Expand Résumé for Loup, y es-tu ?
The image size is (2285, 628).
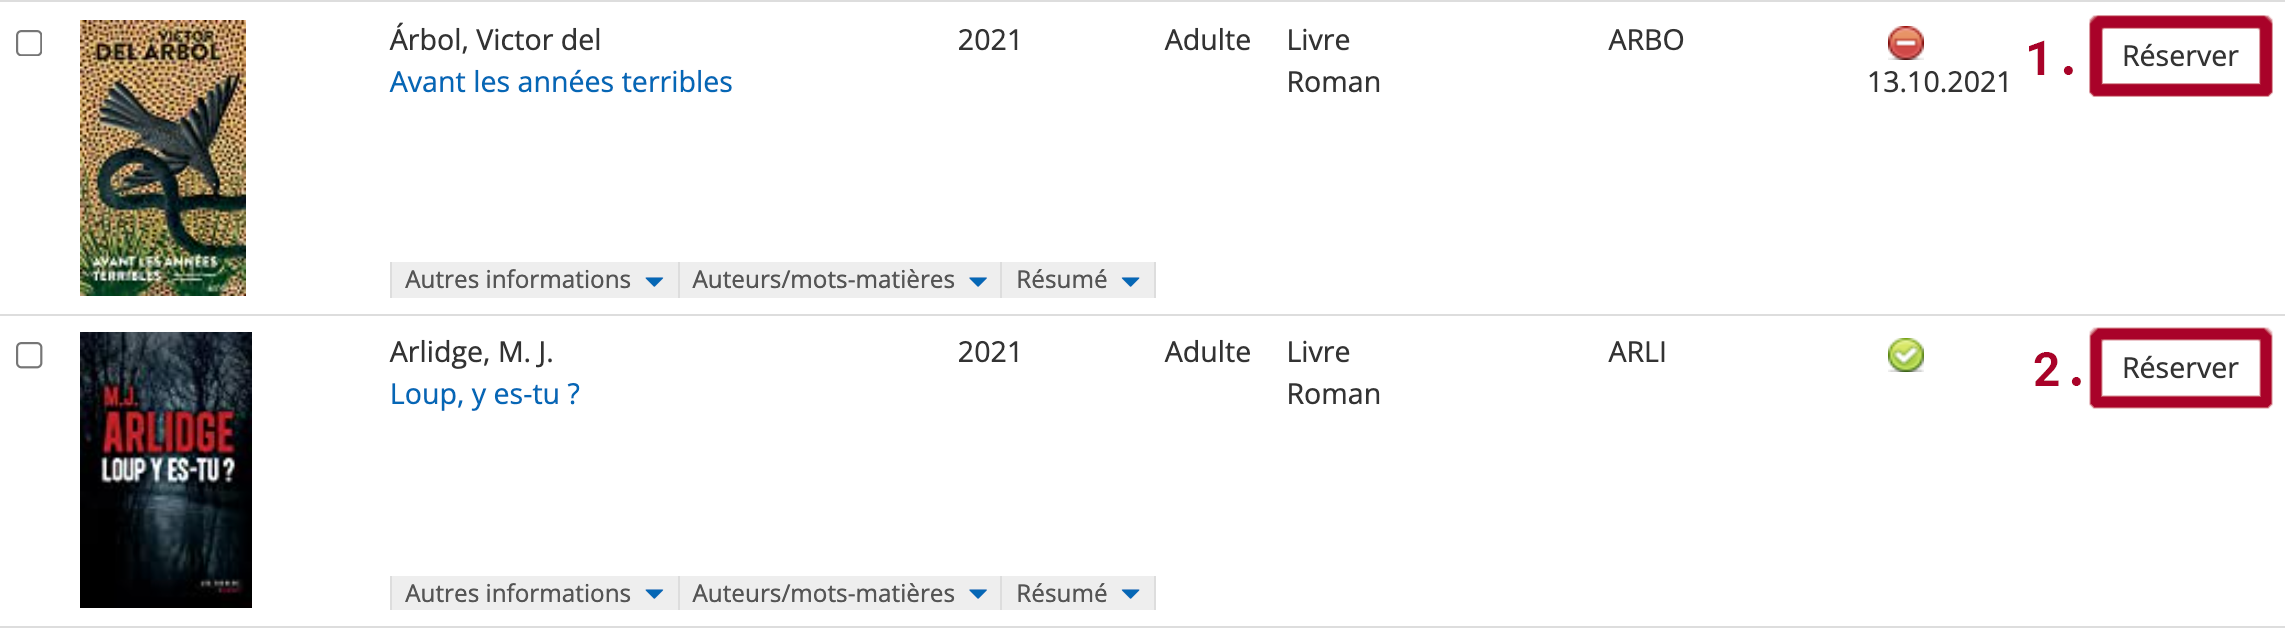[x=1077, y=593]
